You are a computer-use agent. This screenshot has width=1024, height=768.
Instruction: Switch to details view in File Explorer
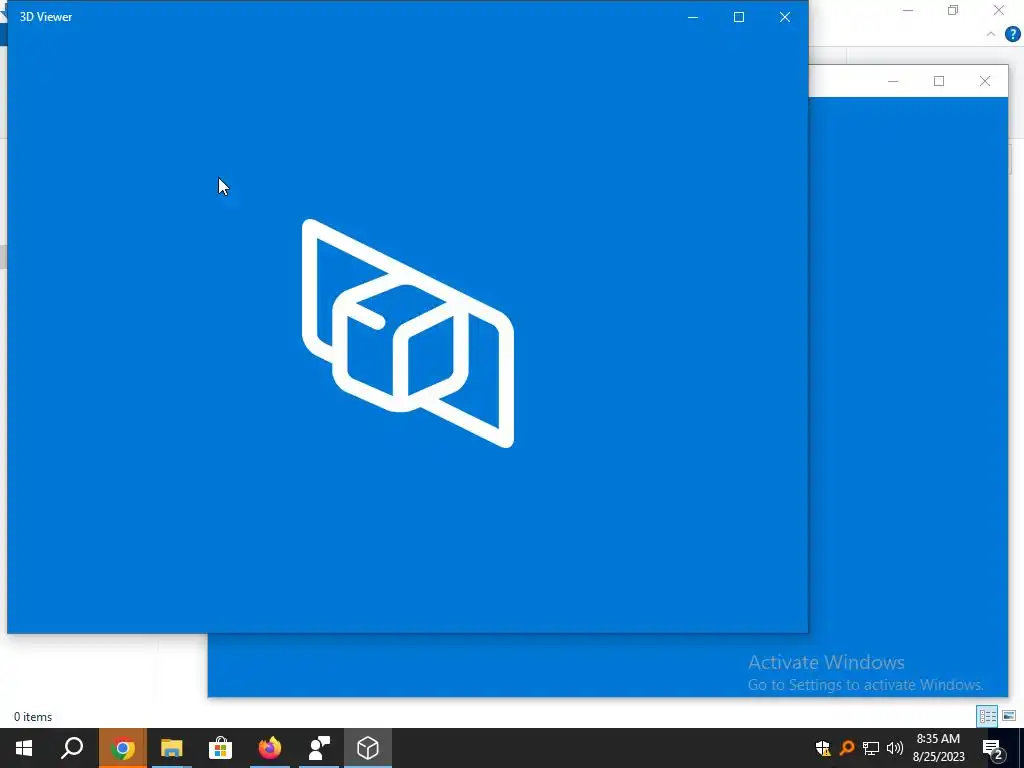point(987,716)
